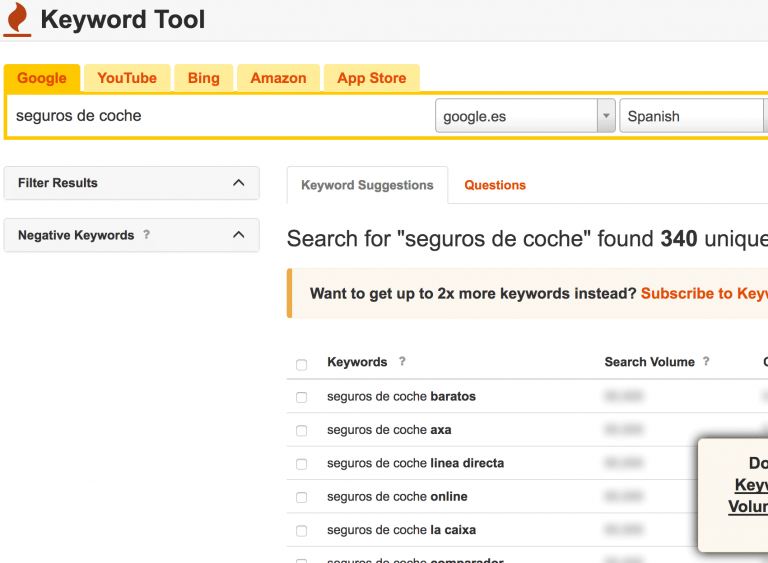Screen dimensions: 768x563
Task: Check the 'seguros de coche baratos' checkbox
Action: (x=302, y=397)
